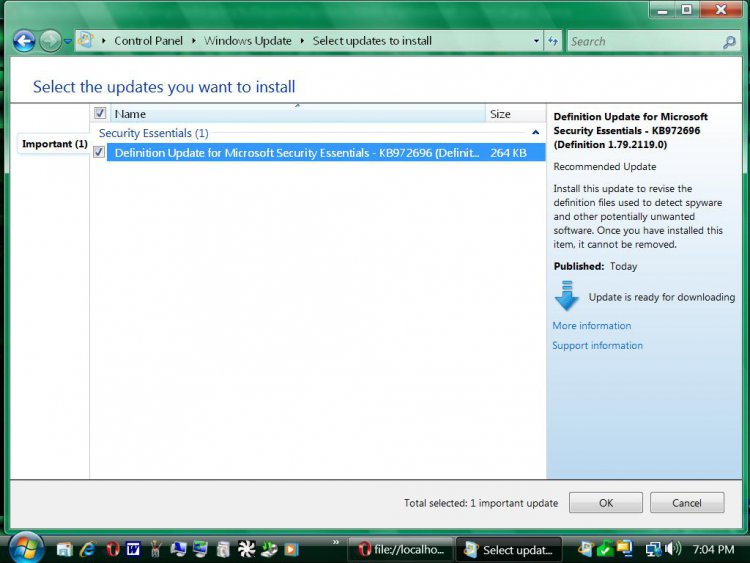Click the first quick launch icon beside Start
This screenshot has width=750, height=563.
[64, 549]
